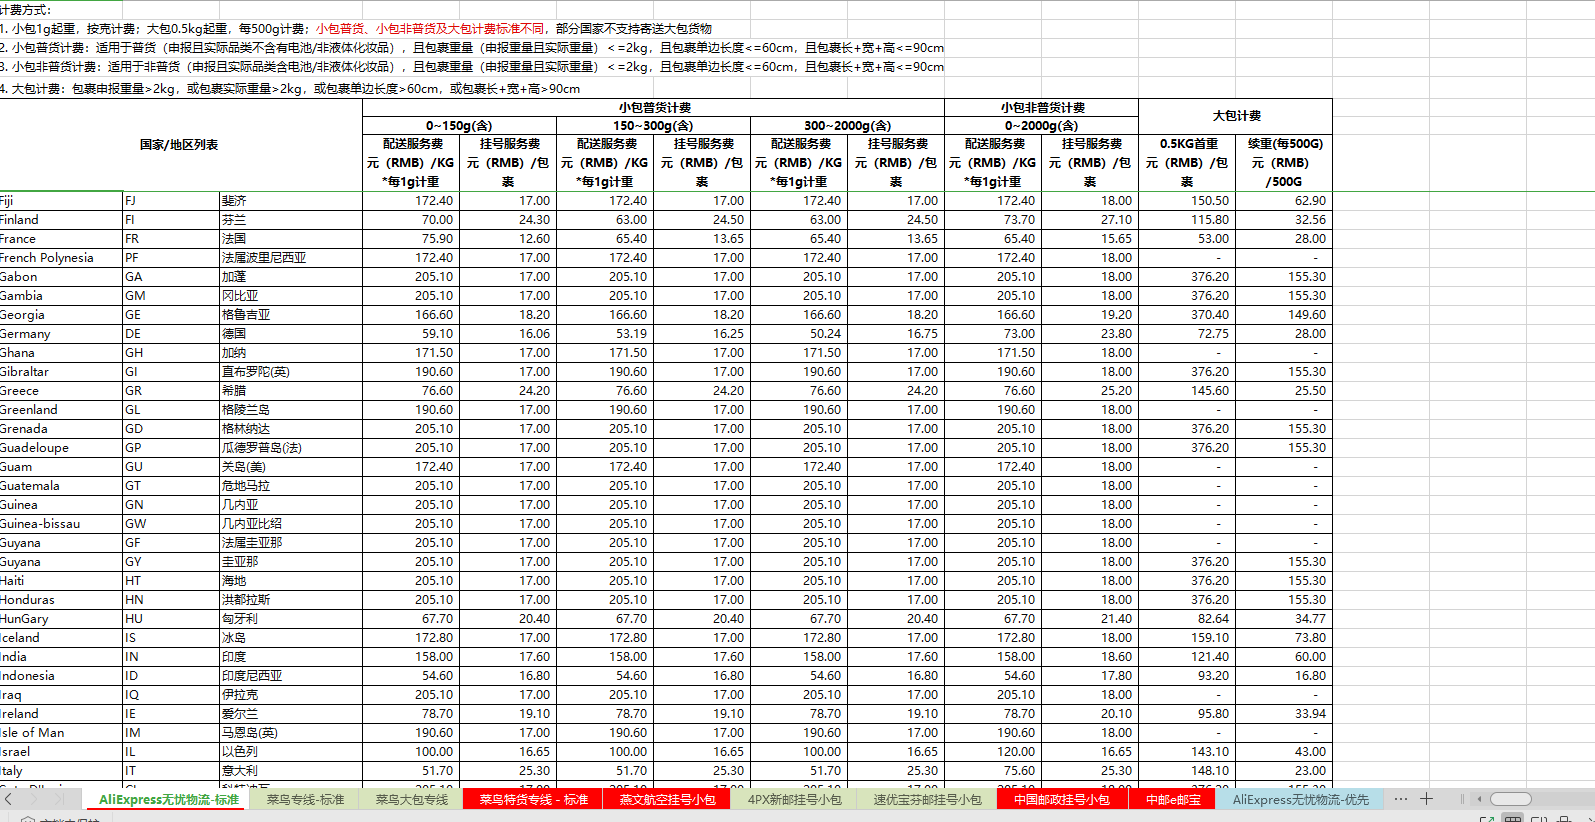Click the horizontal scrollbar thumb
1595x822 pixels.
tap(1511, 799)
